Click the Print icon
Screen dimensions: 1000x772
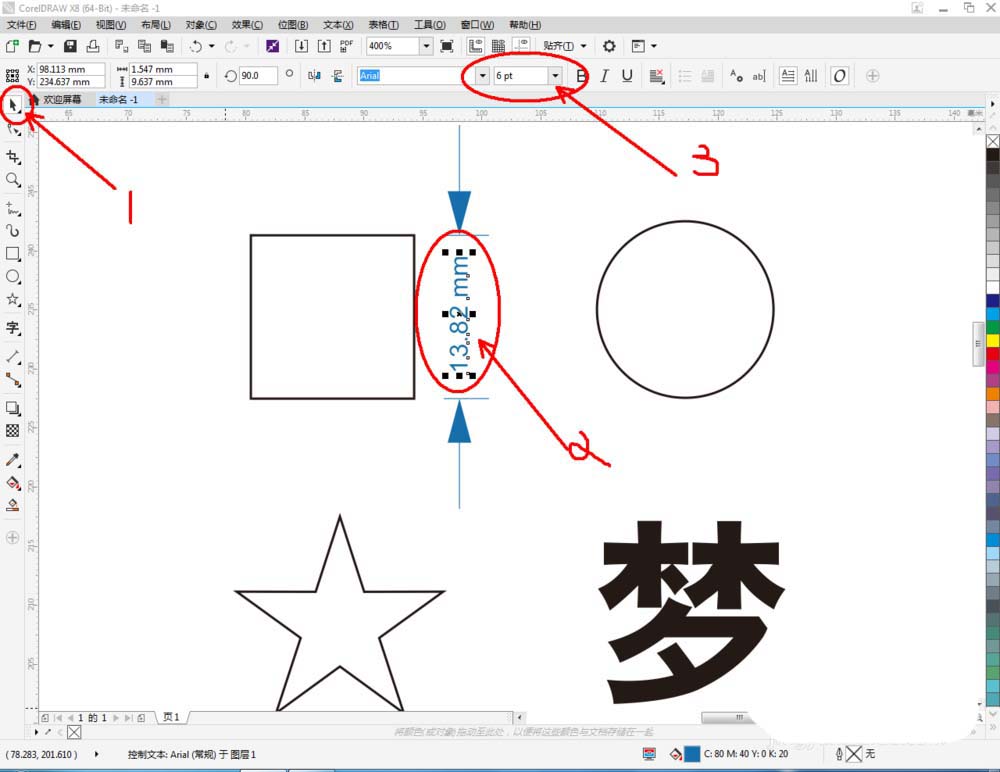[93, 46]
